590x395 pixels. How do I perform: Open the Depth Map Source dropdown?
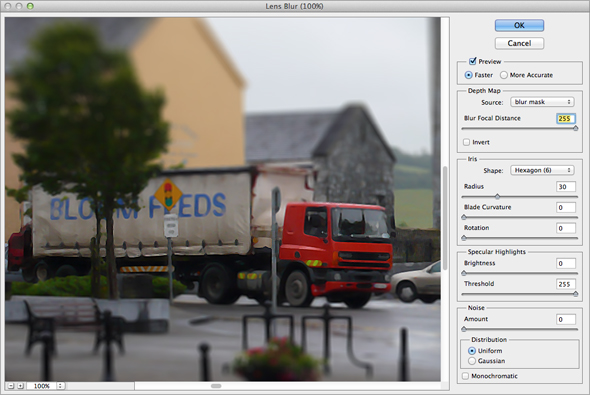click(x=543, y=102)
